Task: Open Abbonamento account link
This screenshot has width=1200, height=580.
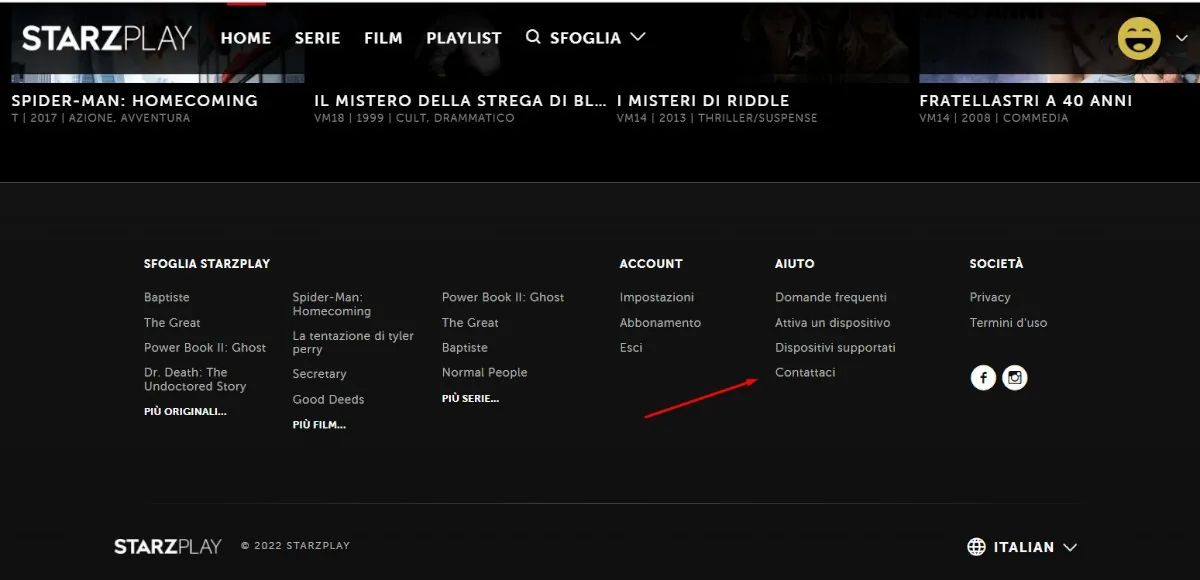Action: pyautogui.click(x=660, y=323)
